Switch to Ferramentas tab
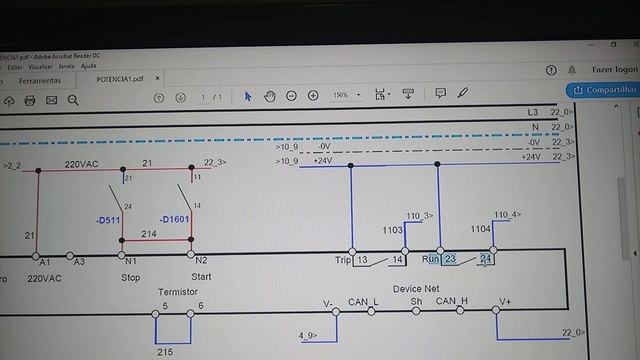 point(40,81)
